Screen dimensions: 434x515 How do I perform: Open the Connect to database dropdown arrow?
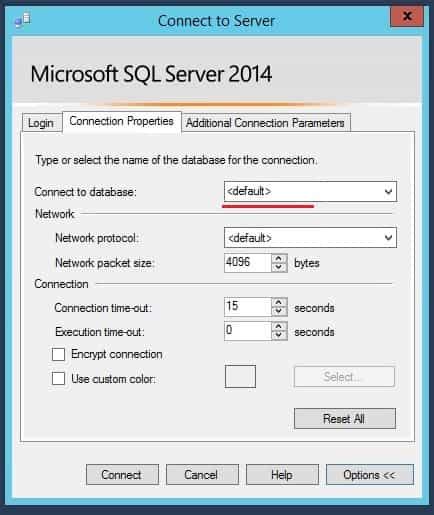[x=388, y=192]
